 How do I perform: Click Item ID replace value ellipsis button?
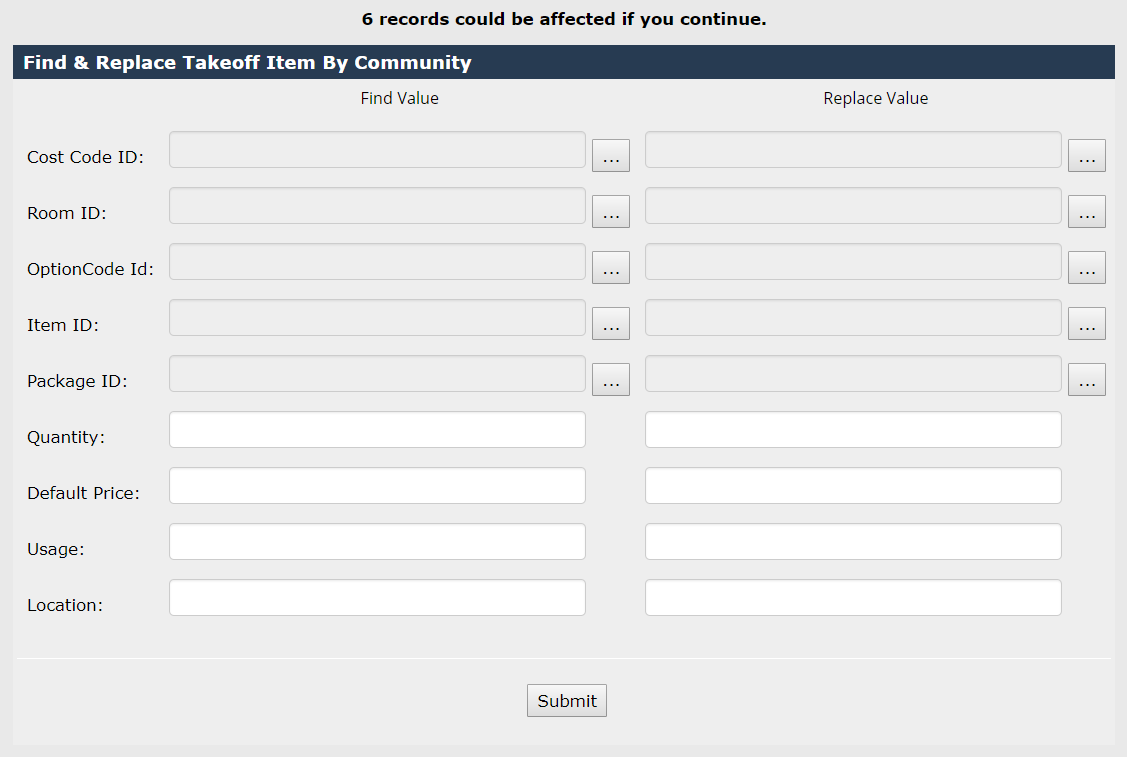(x=1087, y=324)
